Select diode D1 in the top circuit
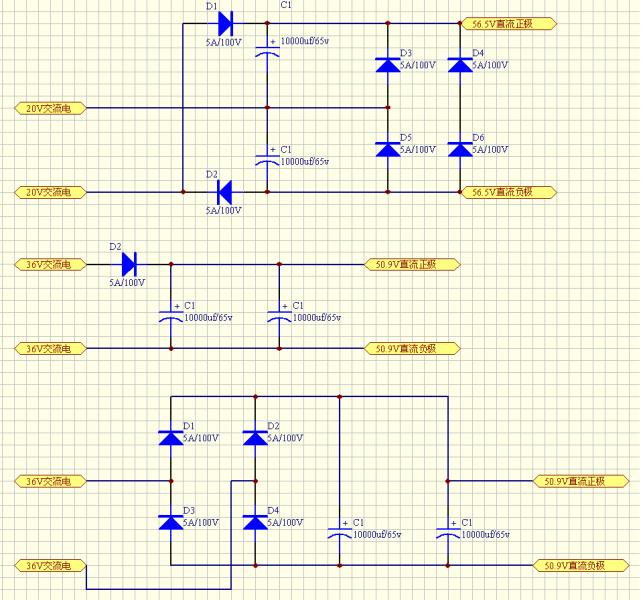Image resolution: width=643 pixels, height=600 pixels. coord(224,22)
